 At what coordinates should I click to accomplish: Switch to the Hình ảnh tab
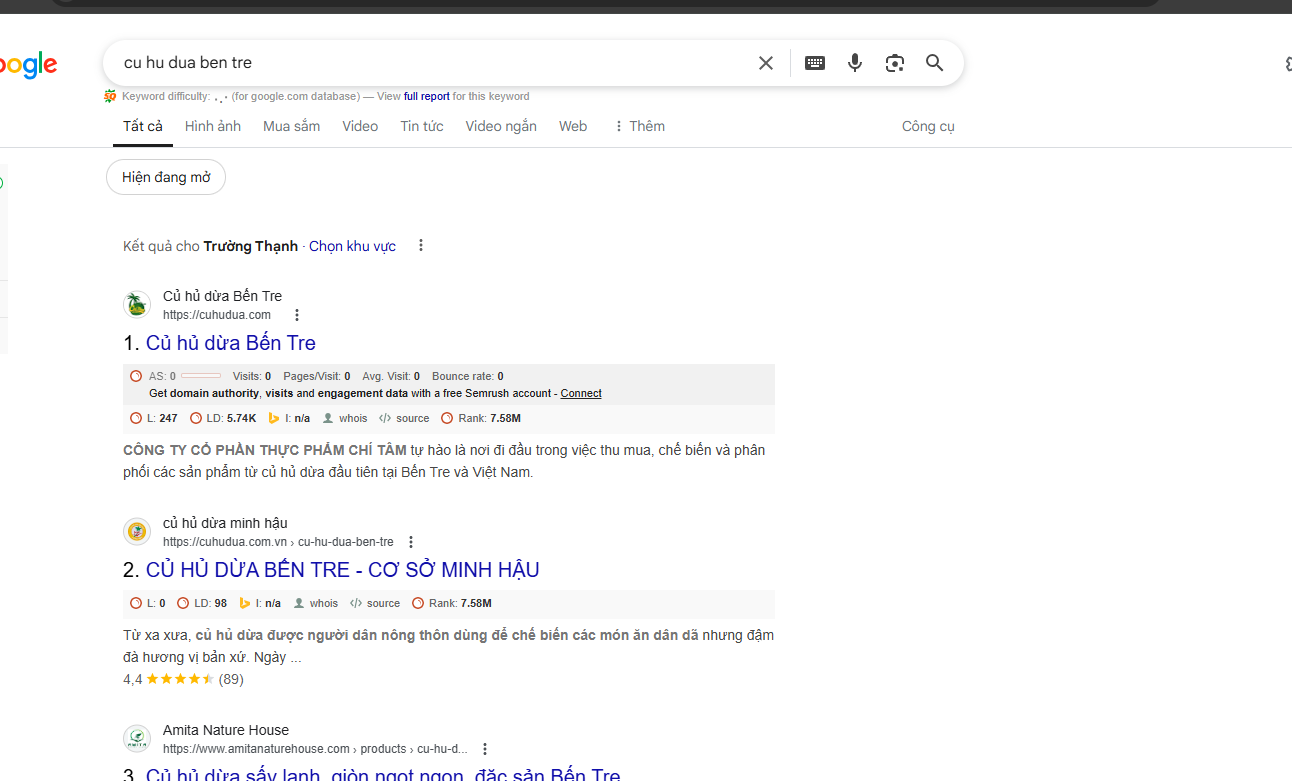[x=213, y=126]
